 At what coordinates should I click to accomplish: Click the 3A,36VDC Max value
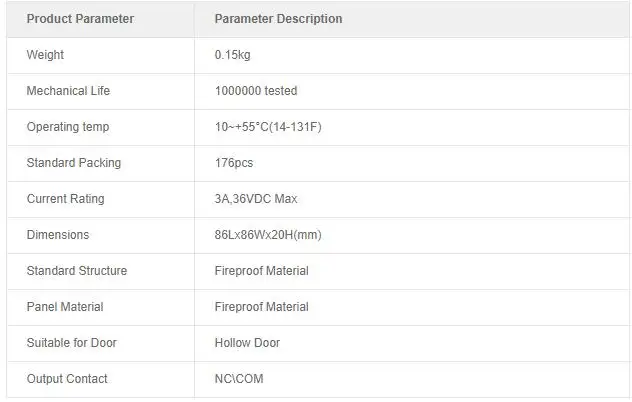pos(256,199)
